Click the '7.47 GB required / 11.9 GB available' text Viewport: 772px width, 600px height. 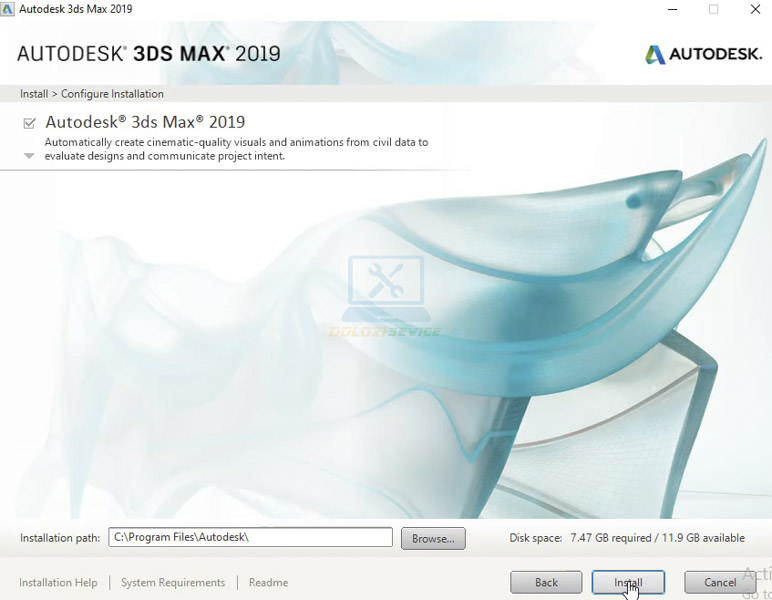point(657,537)
